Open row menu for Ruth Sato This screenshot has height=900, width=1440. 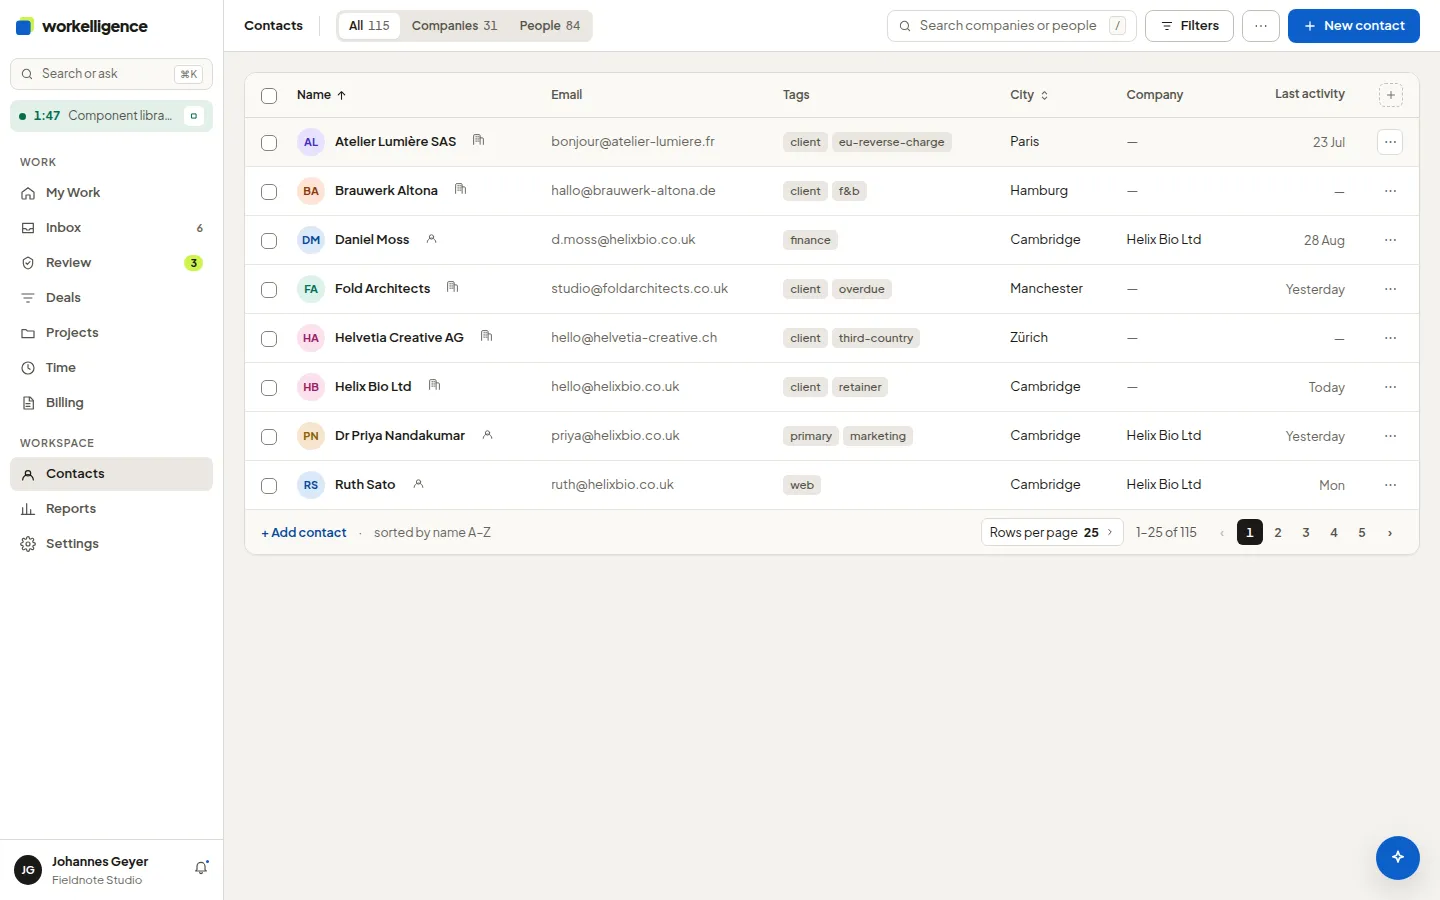1390,485
